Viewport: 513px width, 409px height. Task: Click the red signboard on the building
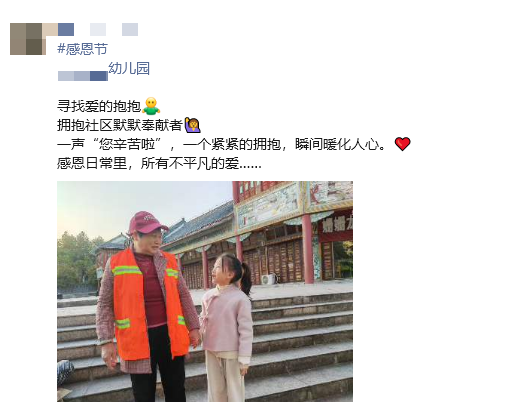335,229
